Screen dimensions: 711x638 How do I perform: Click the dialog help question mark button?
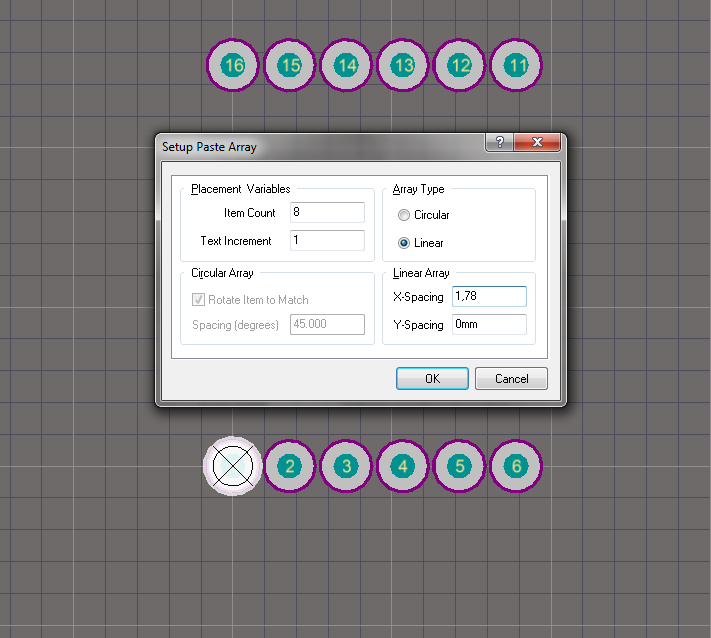click(x=499, y=142)
